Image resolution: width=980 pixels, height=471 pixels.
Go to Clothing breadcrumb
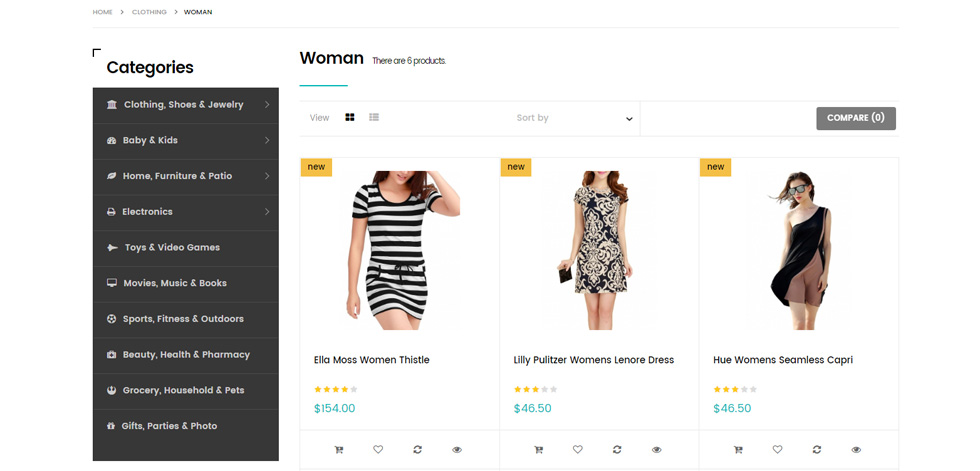tap(149, 12)
